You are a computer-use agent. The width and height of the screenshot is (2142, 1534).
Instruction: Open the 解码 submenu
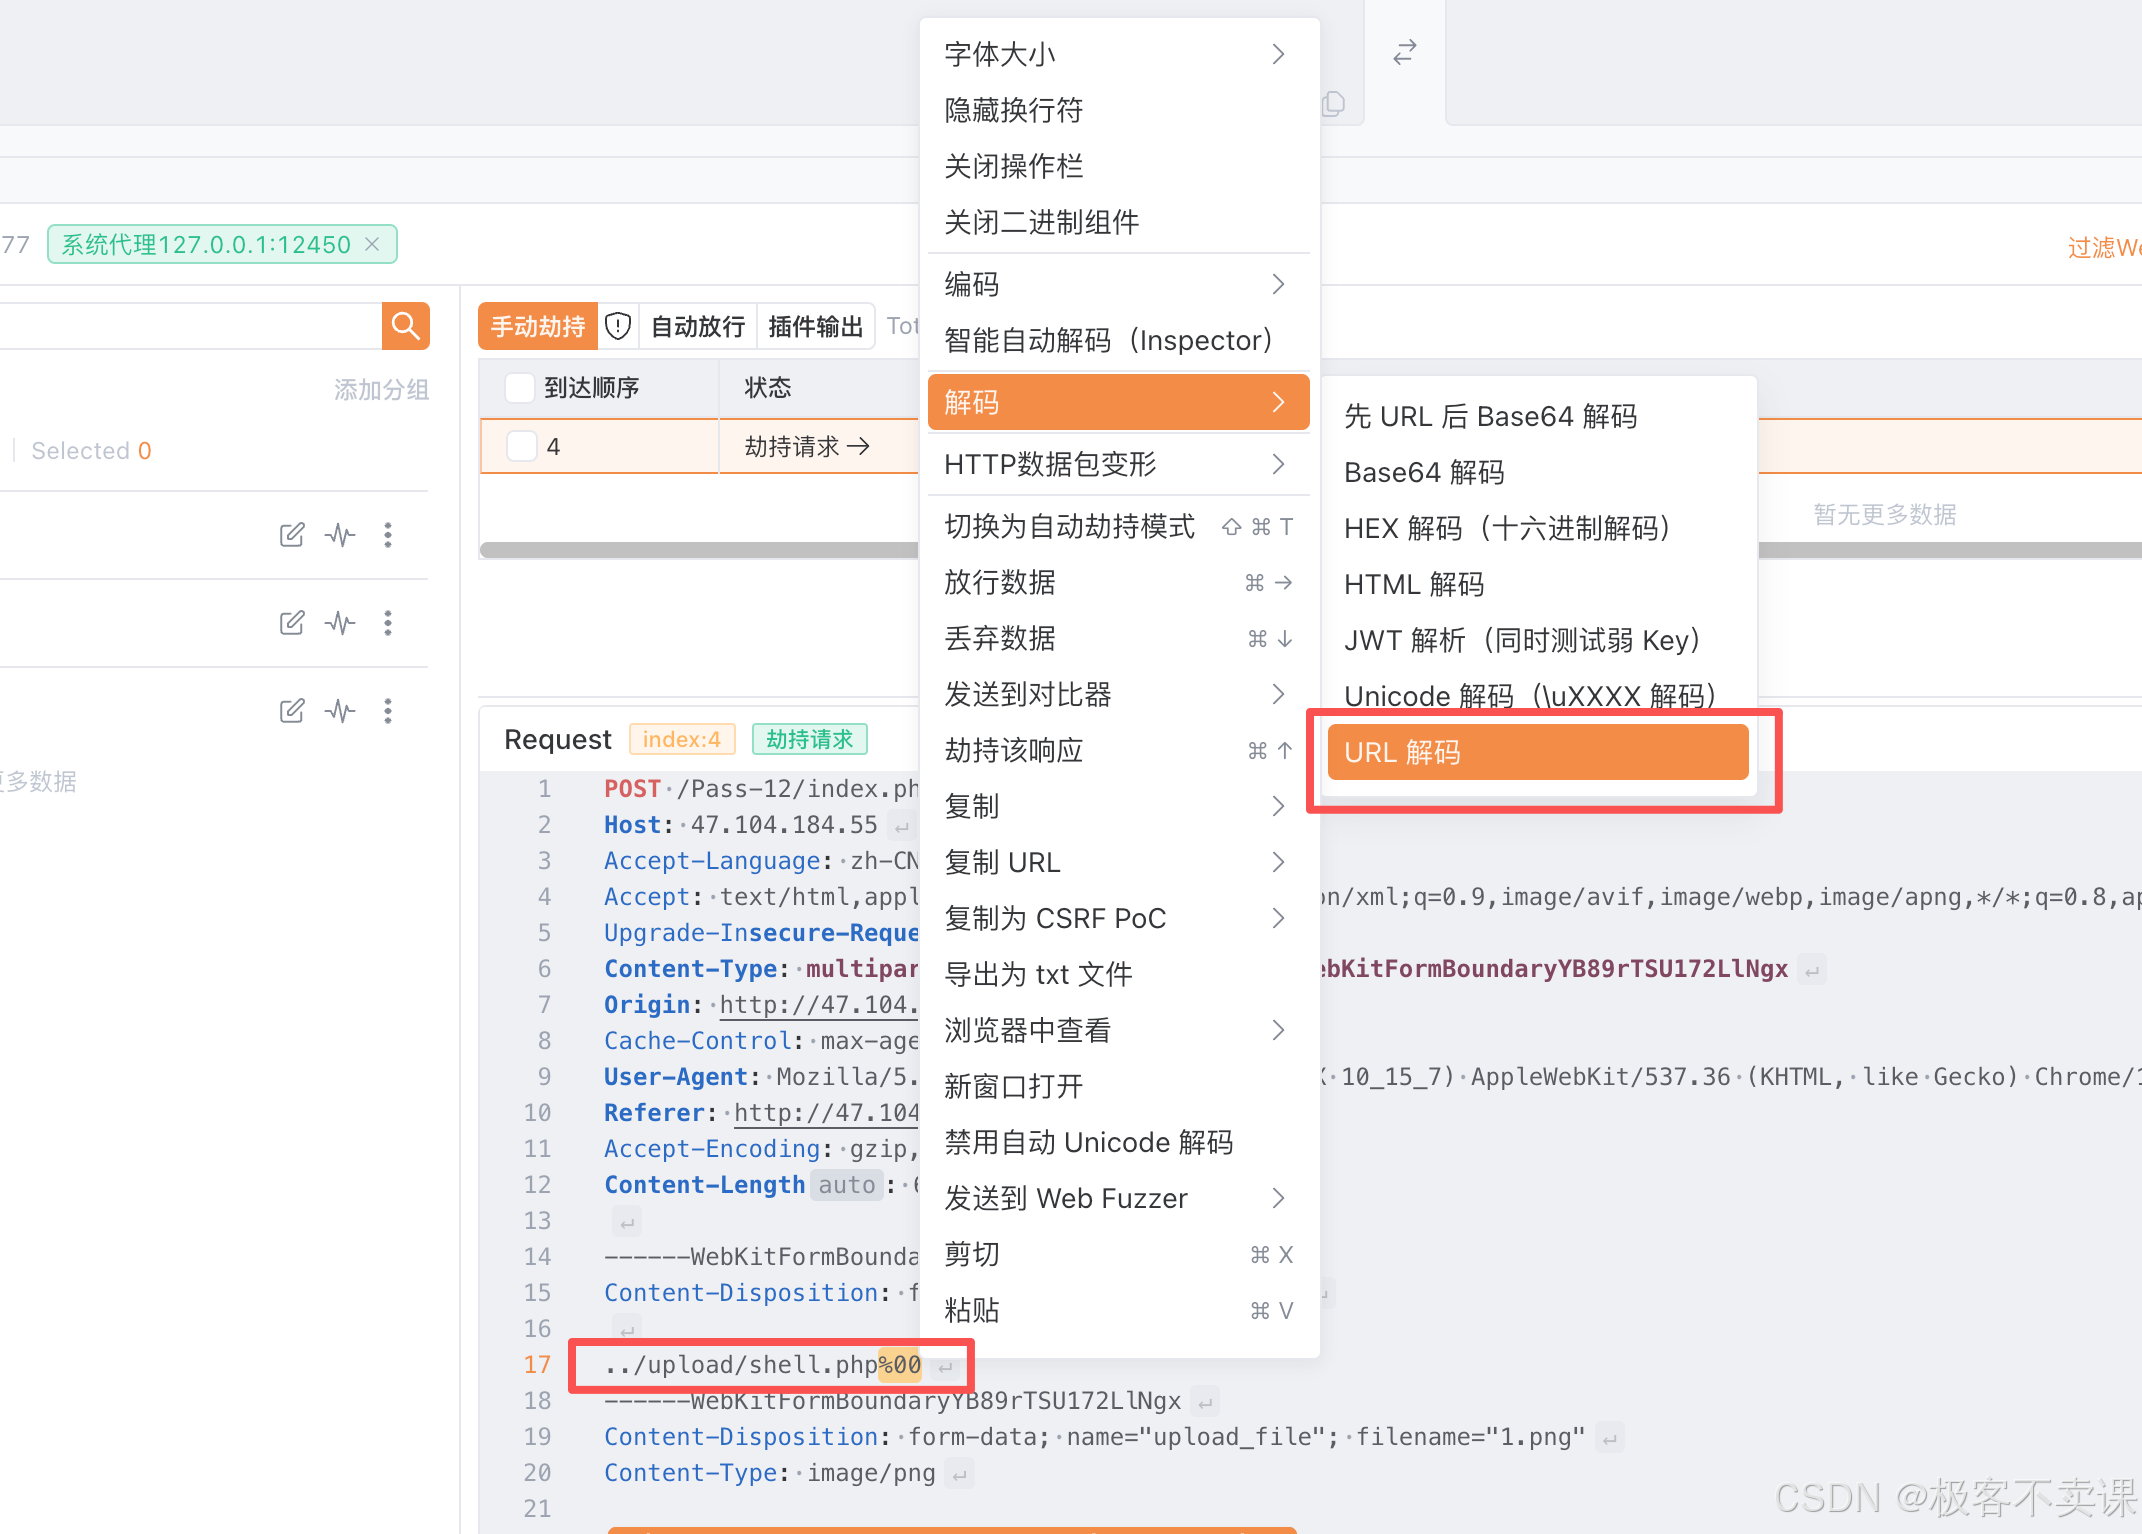1118,402
